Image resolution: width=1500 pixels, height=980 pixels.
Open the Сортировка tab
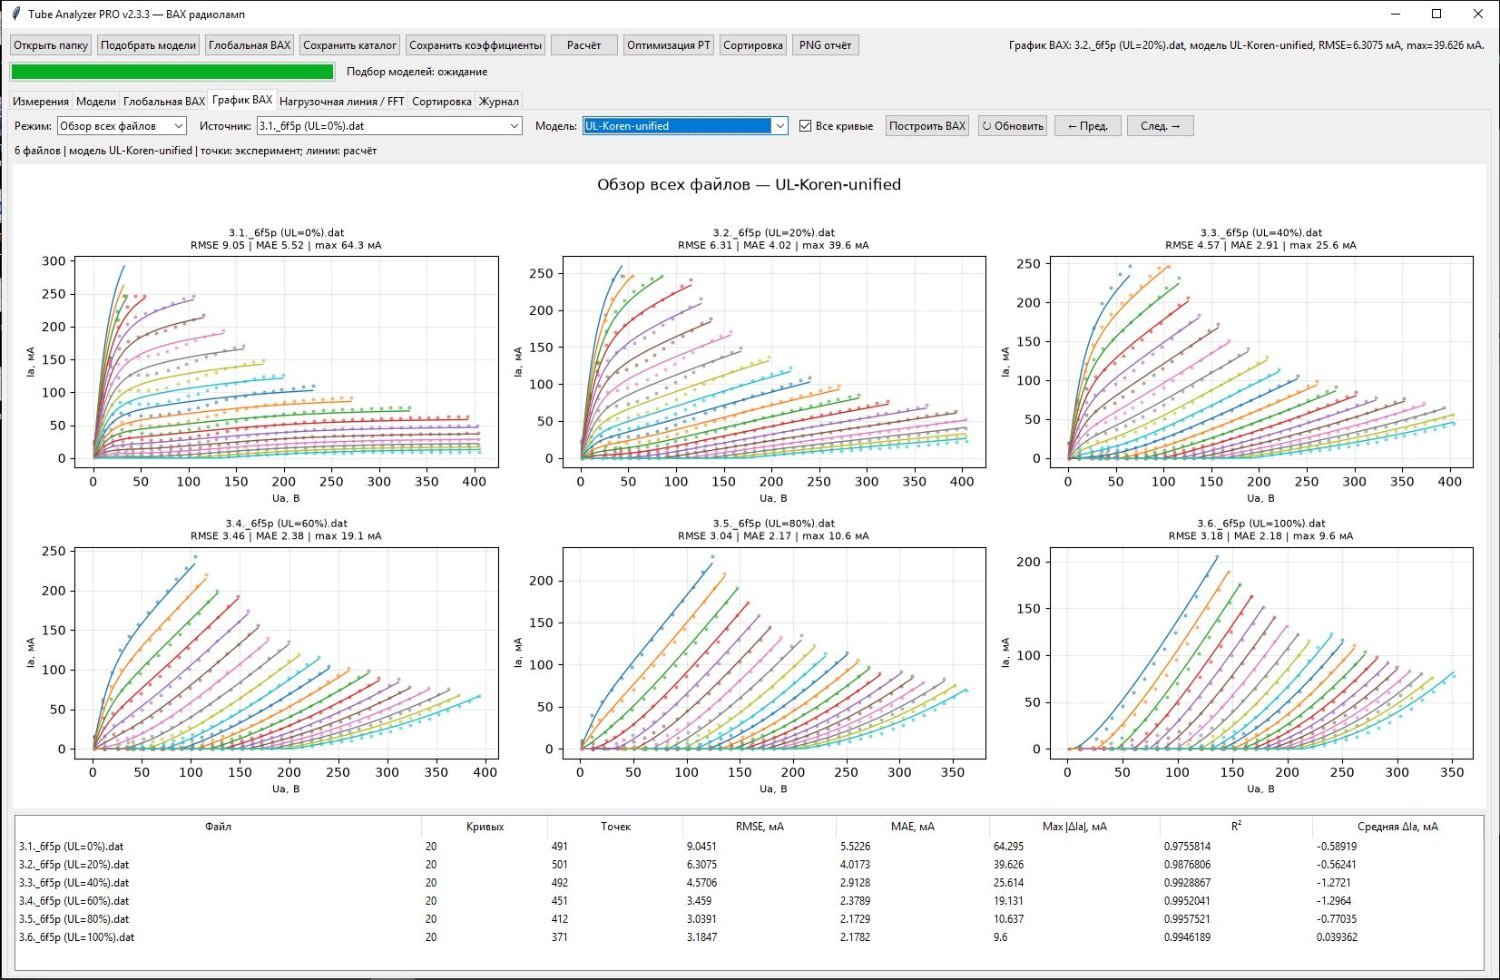point(441,101)
